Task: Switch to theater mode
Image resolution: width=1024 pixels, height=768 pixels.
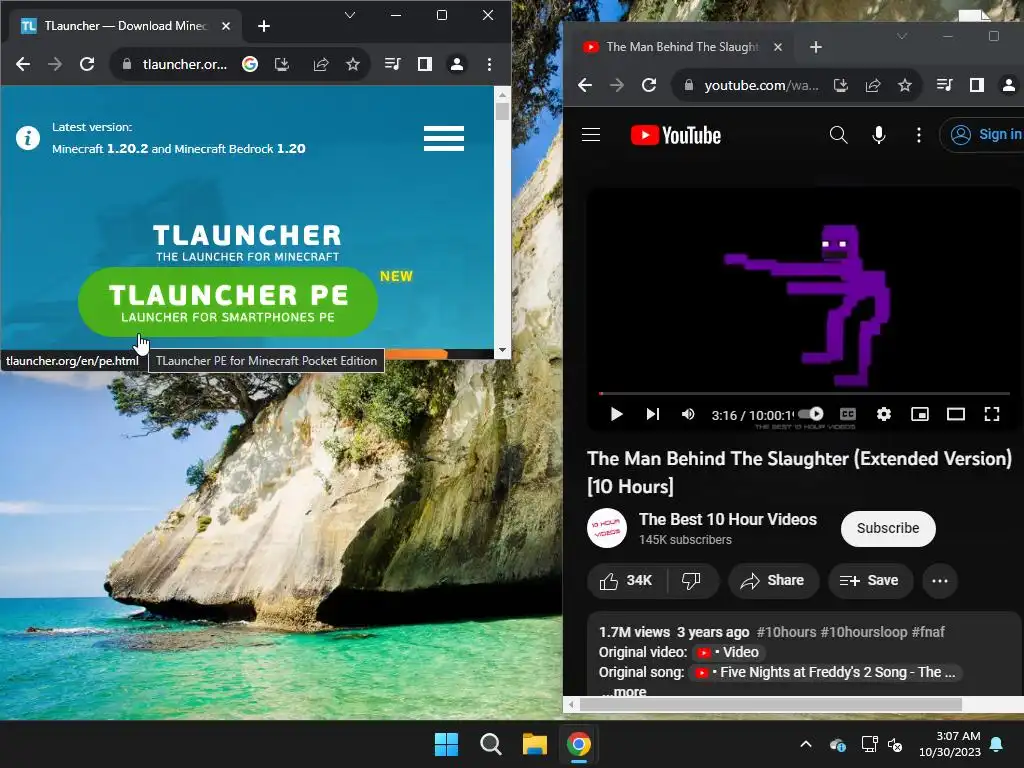Action: coord(956,414)
